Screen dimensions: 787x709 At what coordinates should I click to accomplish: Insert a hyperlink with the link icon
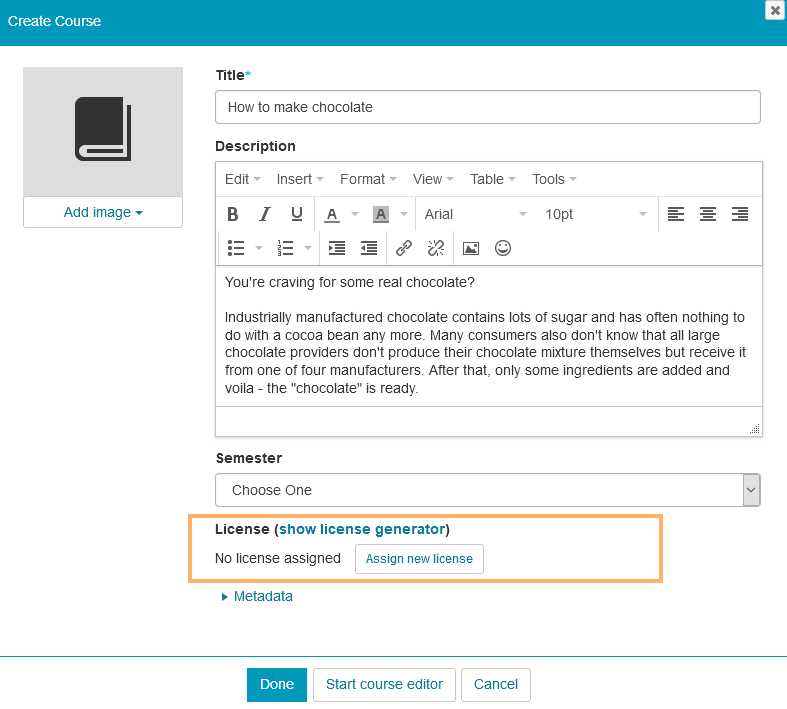[x=404, y=248]
